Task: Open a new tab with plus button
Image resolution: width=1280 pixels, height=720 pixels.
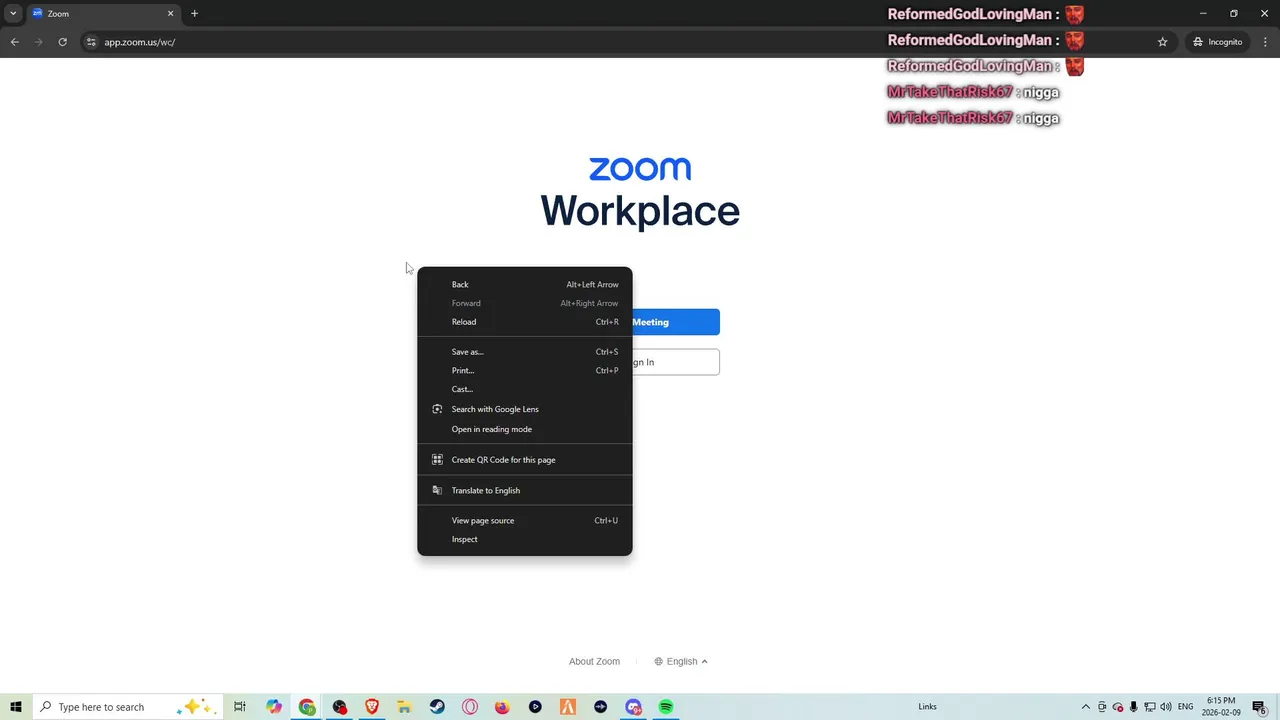Action: coord(194,14)
